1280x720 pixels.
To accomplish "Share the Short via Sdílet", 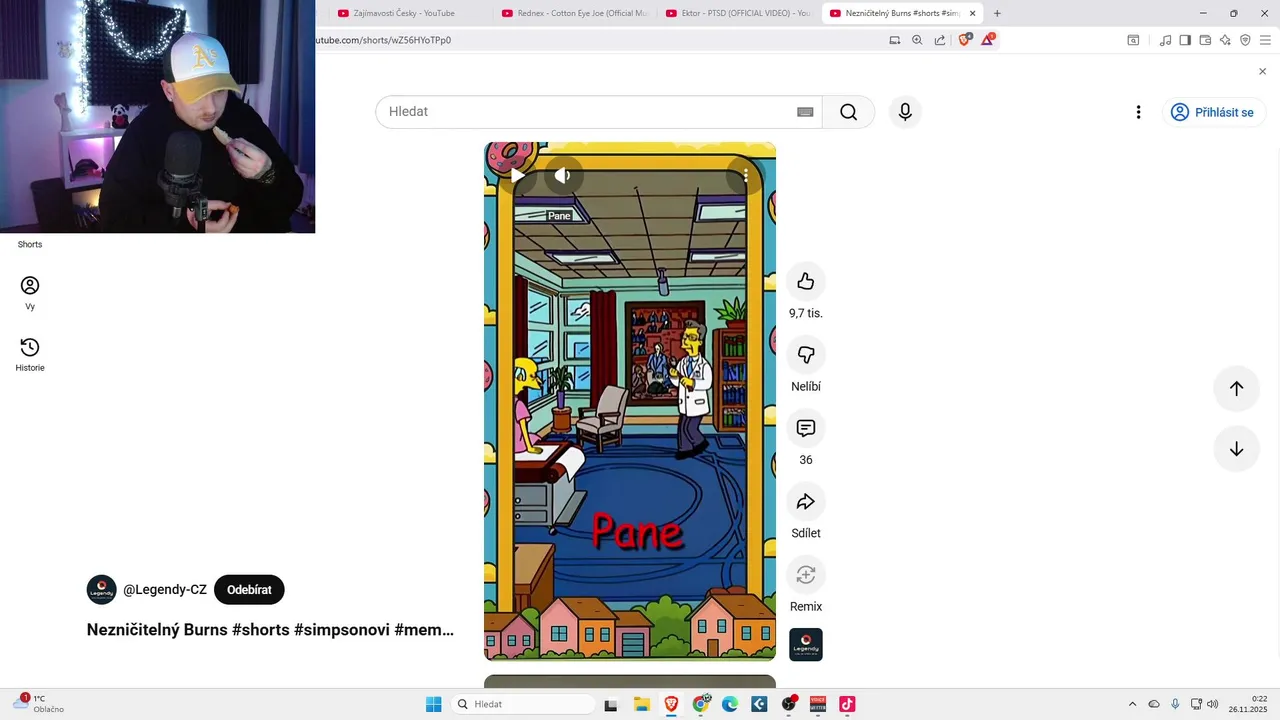I will click(x=806, y=502).
